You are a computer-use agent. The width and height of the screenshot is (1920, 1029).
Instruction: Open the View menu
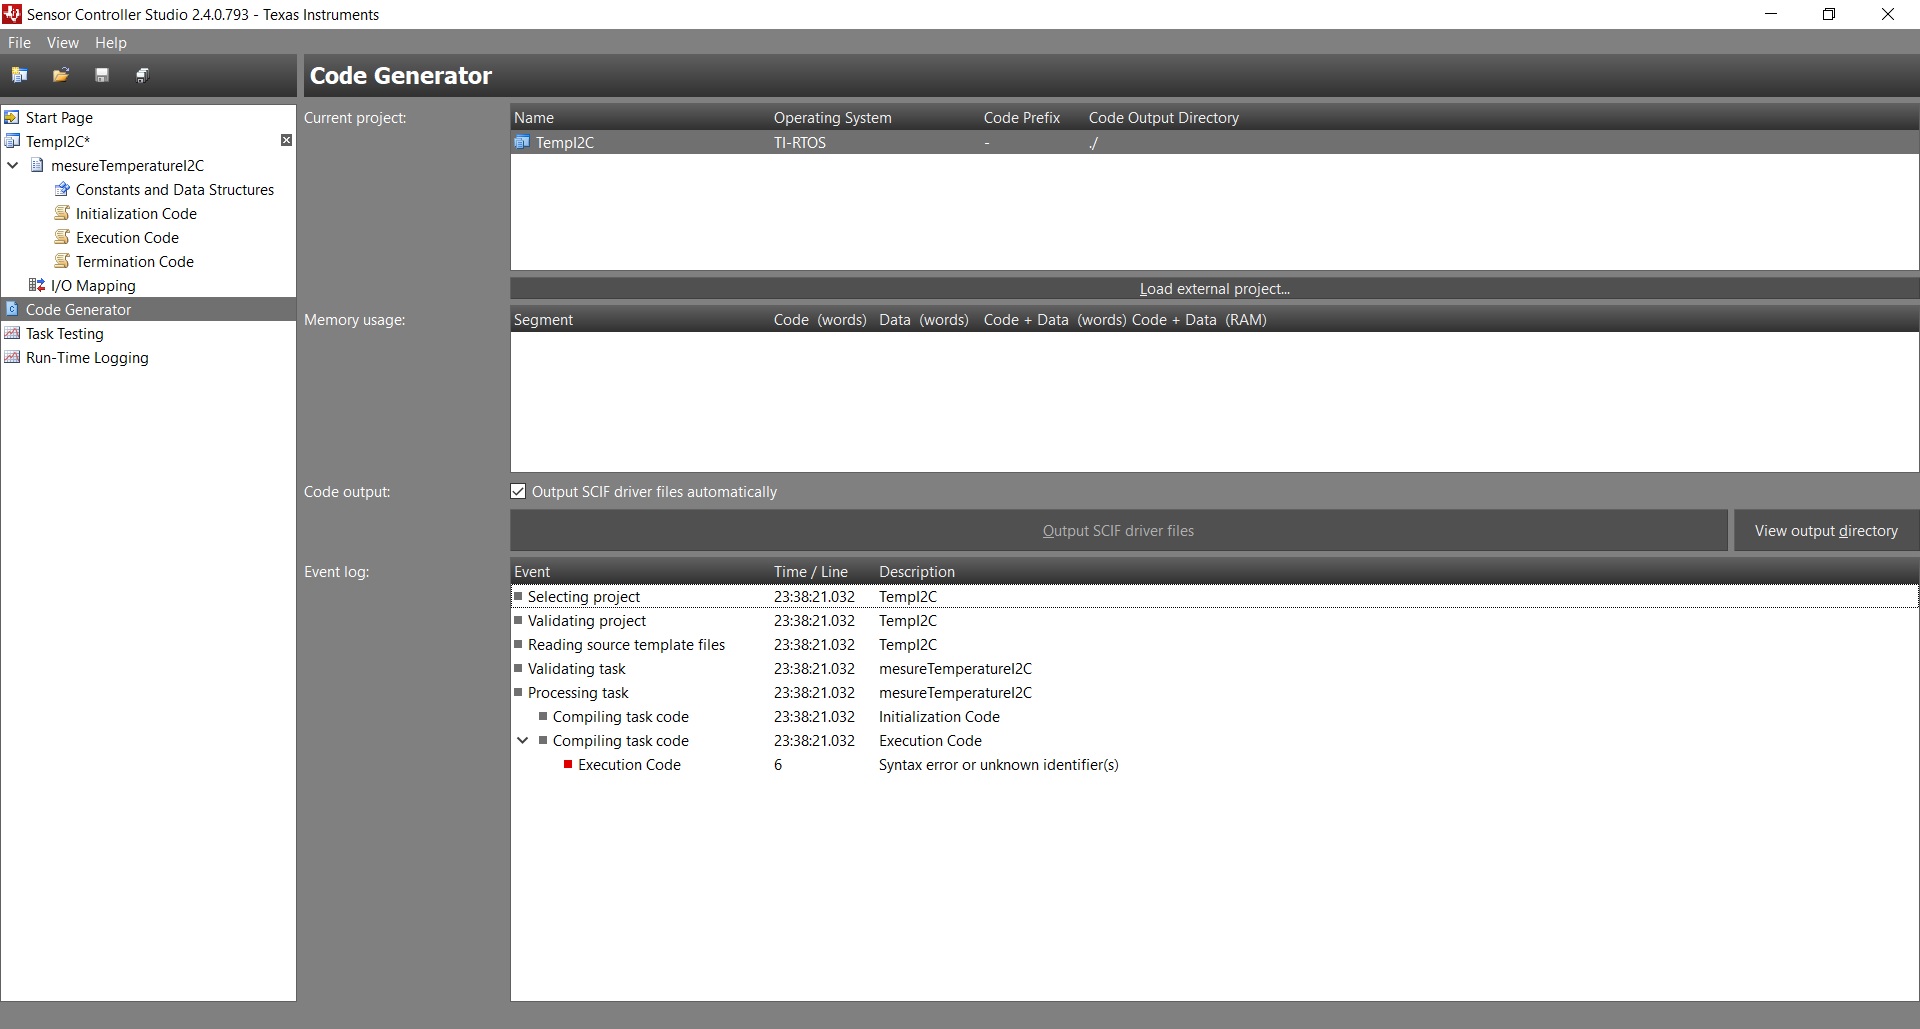[x=62, y=43]
